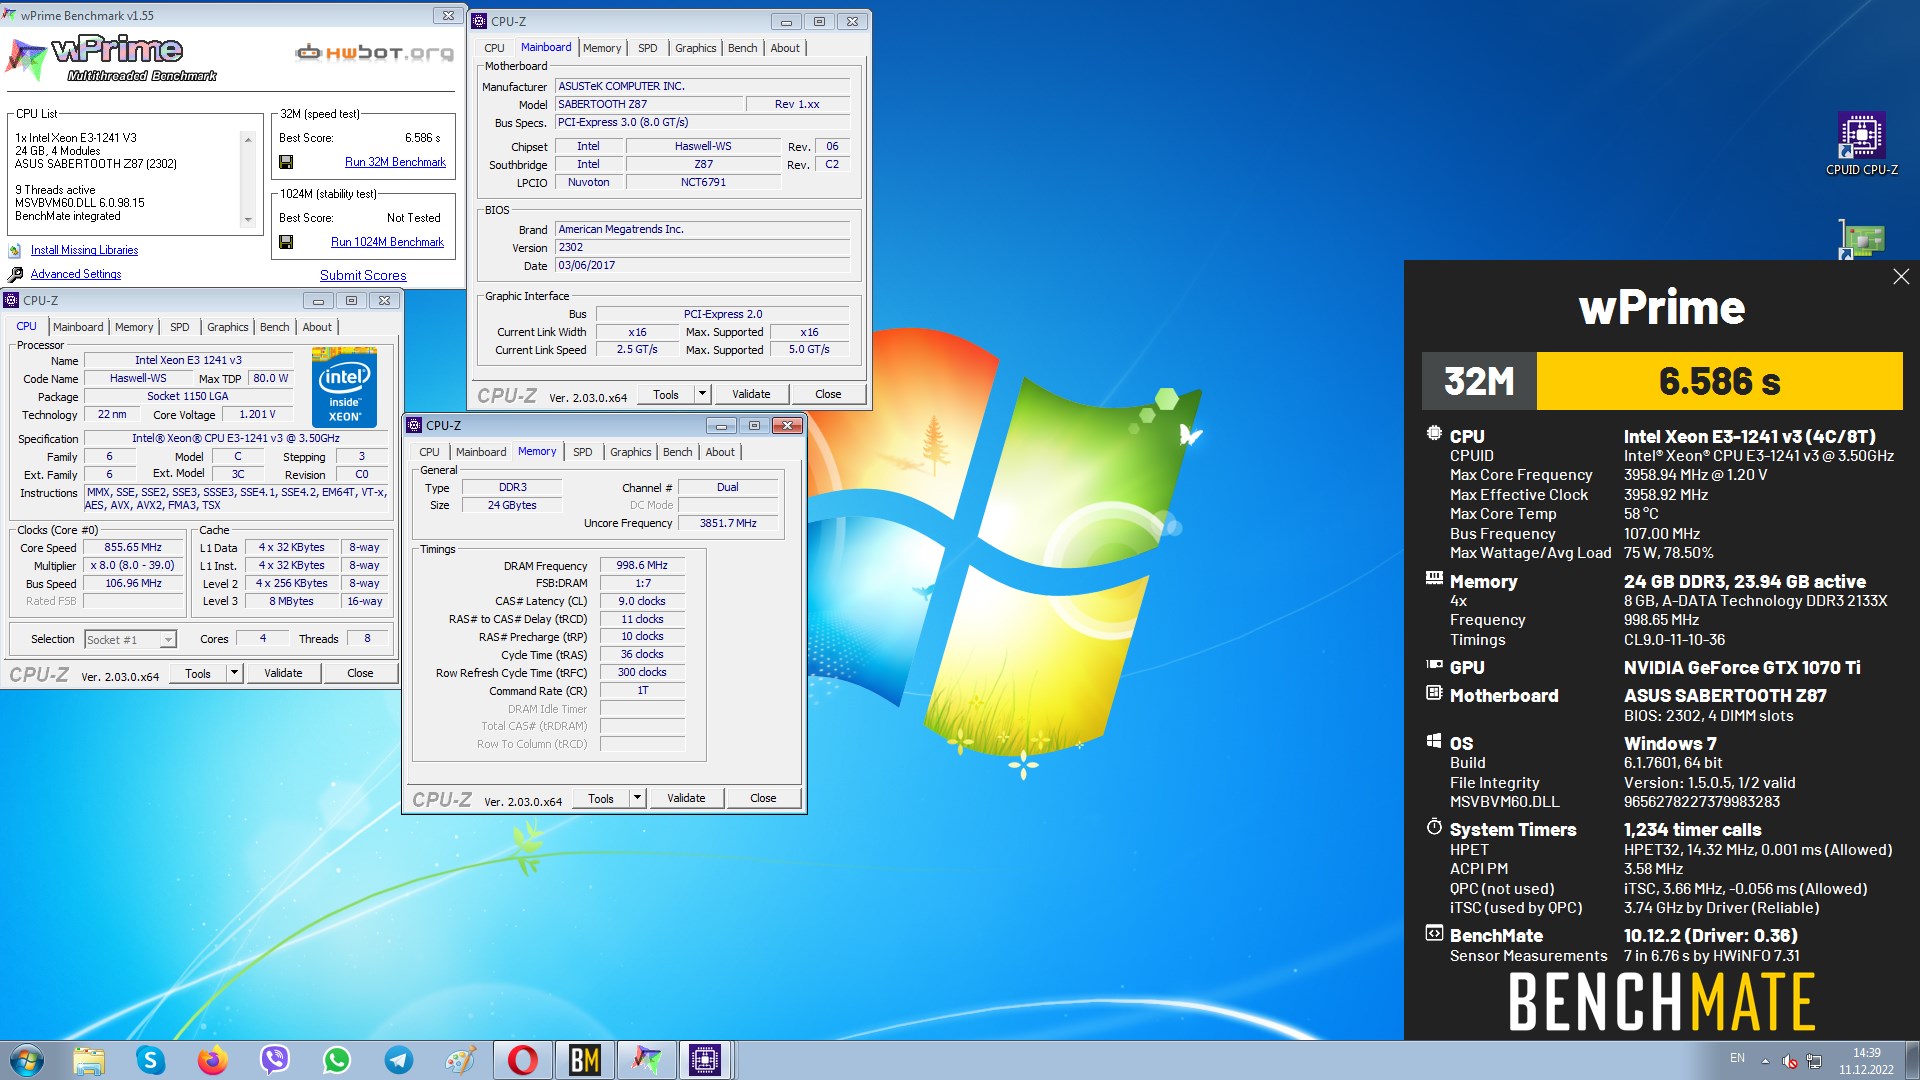The image size is (1920, 1080).
Task: Close the BenchMate wPrime result panel
Action: (1901, 277)
